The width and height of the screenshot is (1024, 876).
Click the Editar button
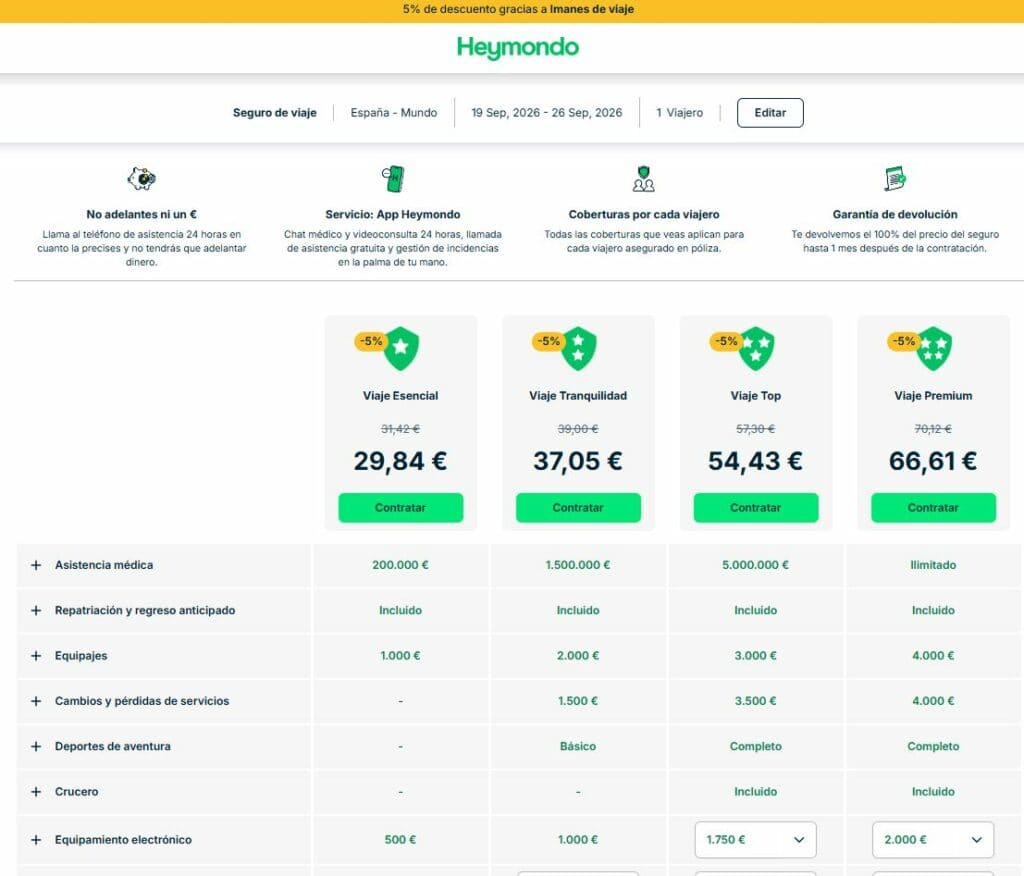pos(770,112)
